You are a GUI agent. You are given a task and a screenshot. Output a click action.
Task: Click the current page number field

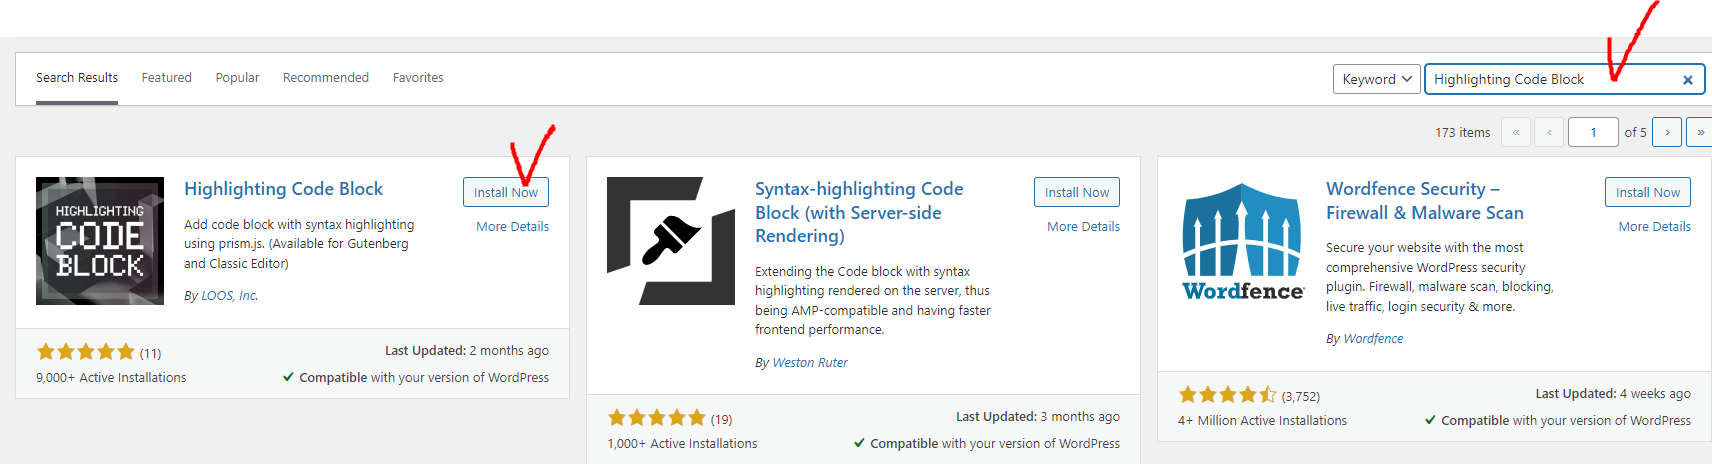pos(1593,132)
